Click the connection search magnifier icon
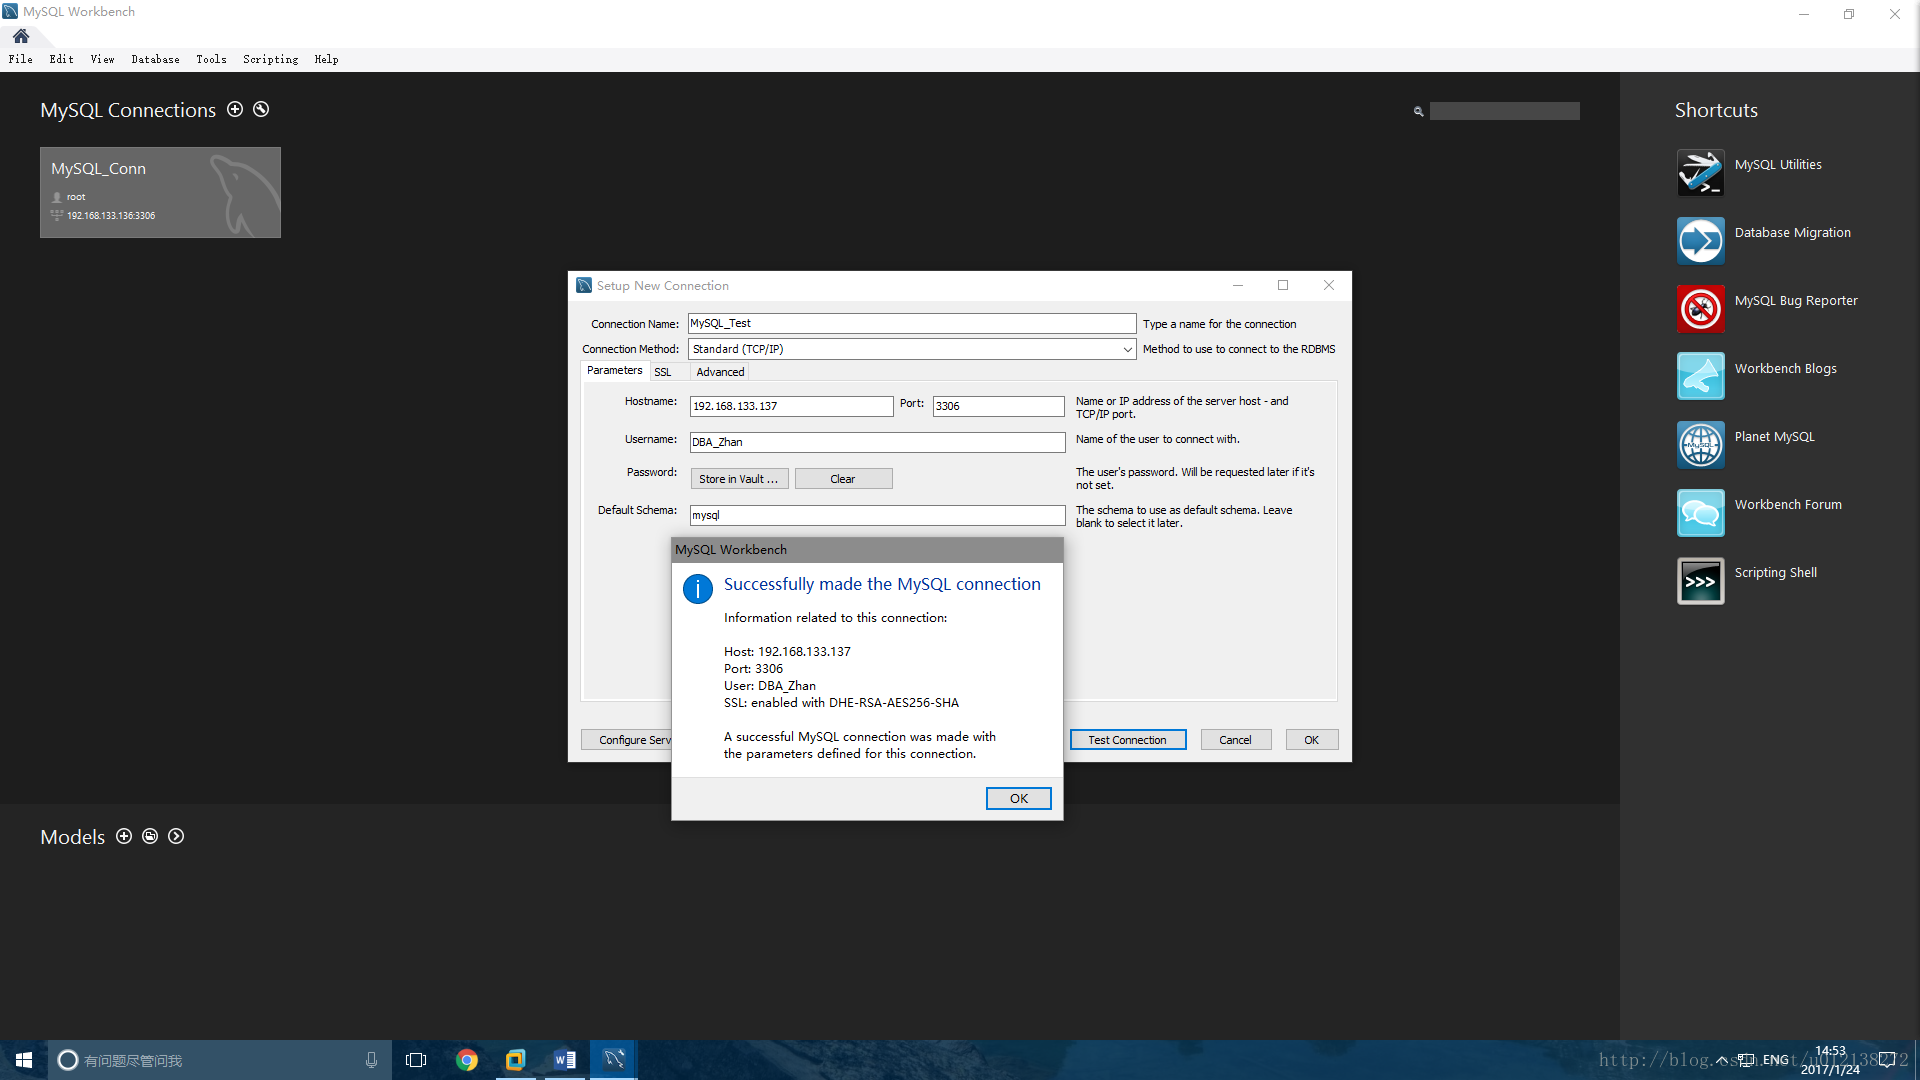This screenshot has height=1080, width=1920. [1418, 111]
